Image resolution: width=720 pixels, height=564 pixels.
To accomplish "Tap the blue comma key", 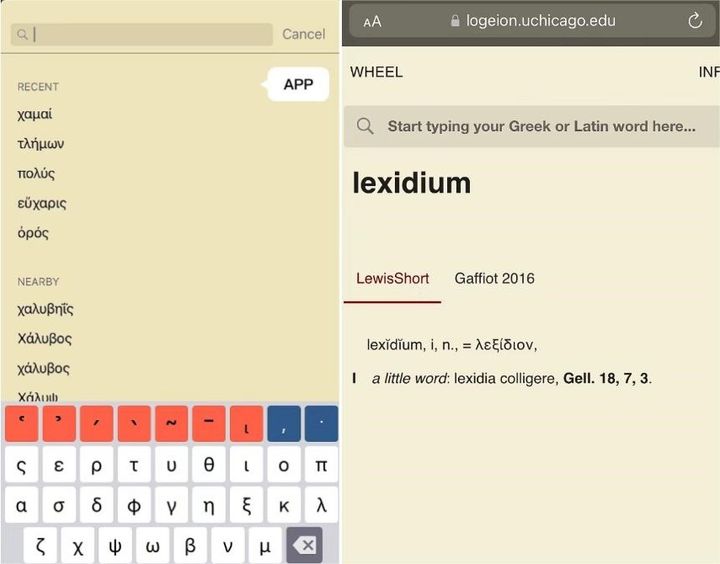I will point(284,423).
